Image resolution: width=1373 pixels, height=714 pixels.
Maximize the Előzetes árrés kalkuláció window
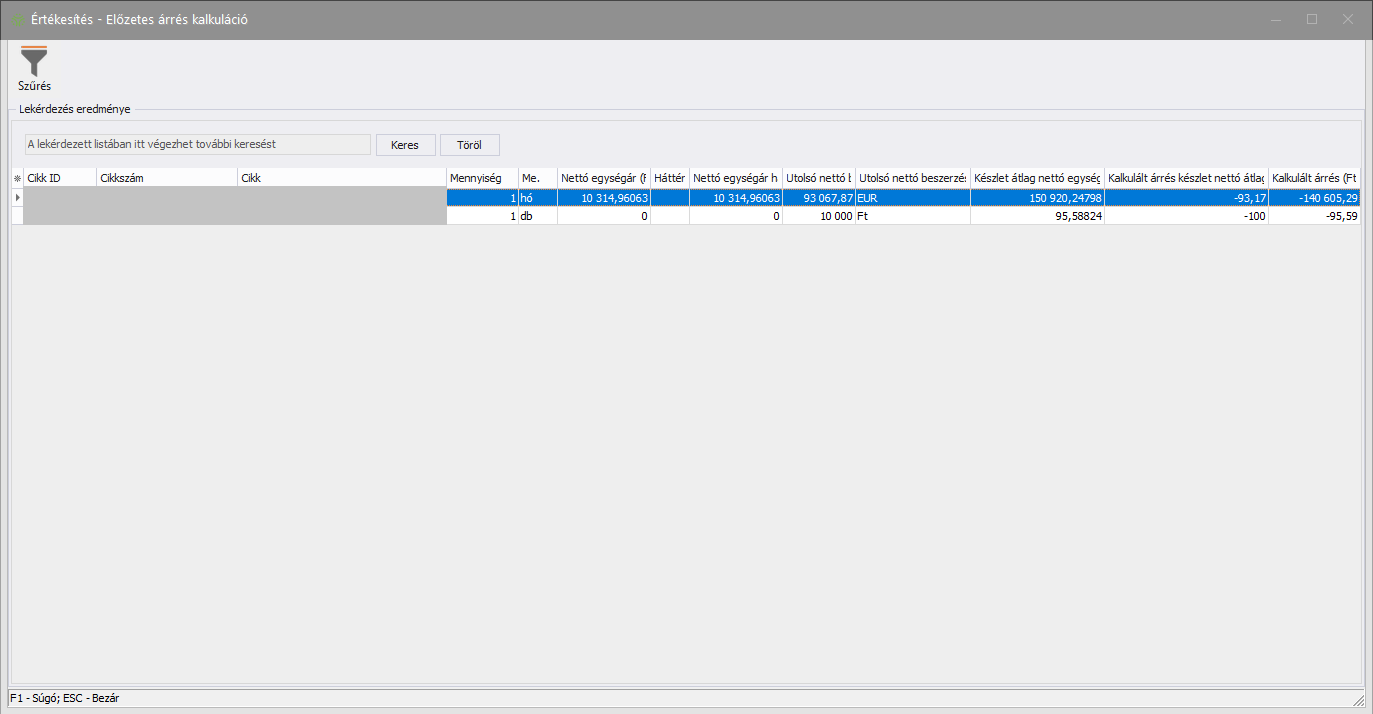pos(1312,19)
